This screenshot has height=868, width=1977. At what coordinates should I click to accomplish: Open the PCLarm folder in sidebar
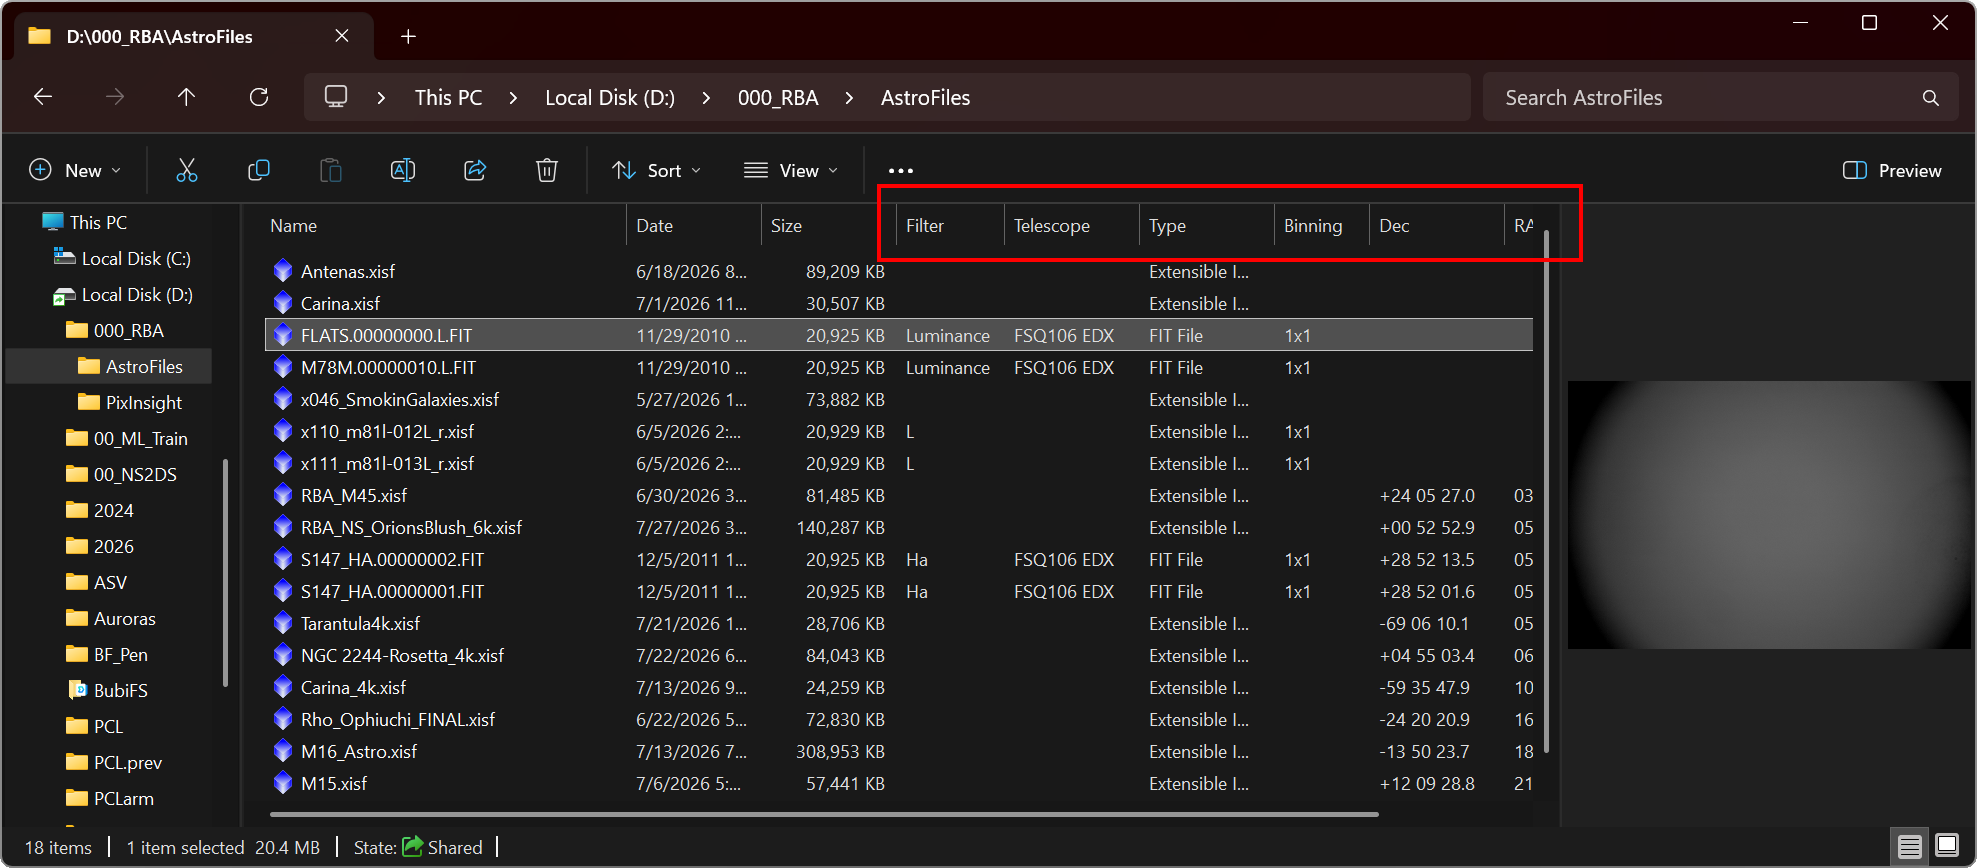123,798
